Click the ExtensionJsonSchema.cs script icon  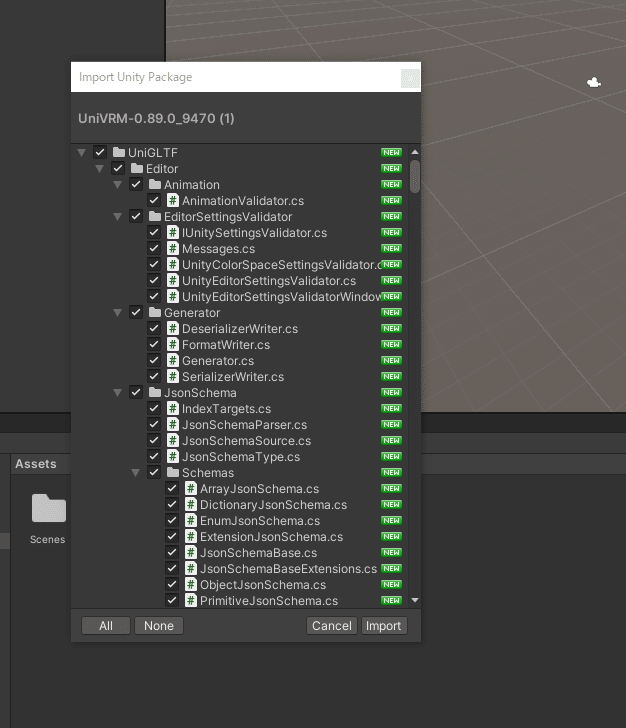(191, 537)
